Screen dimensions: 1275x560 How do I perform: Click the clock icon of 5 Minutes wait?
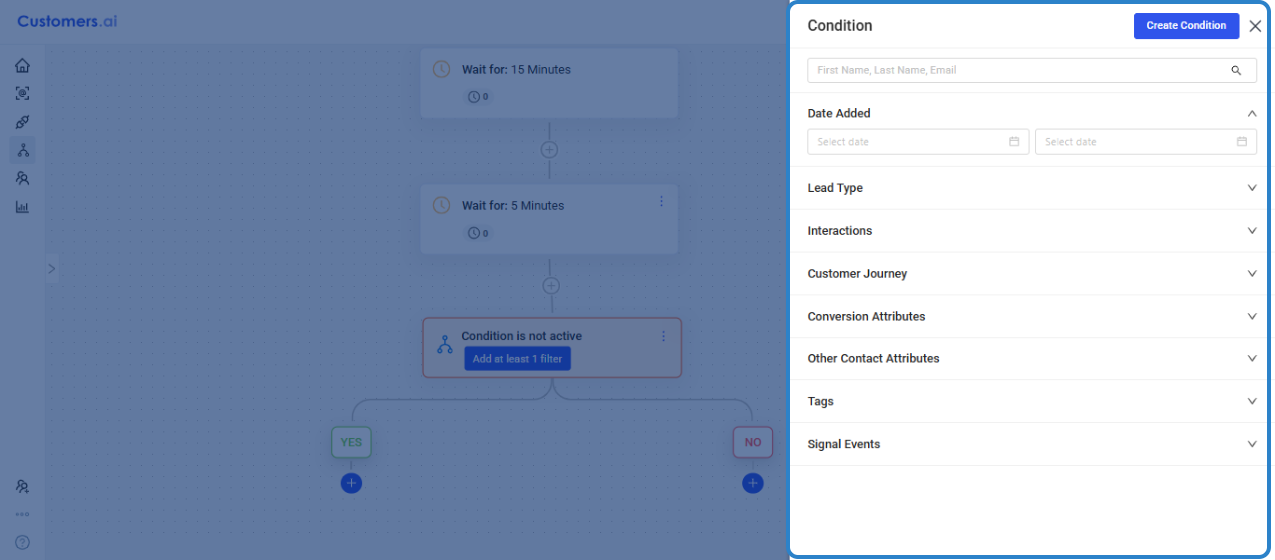441,205
